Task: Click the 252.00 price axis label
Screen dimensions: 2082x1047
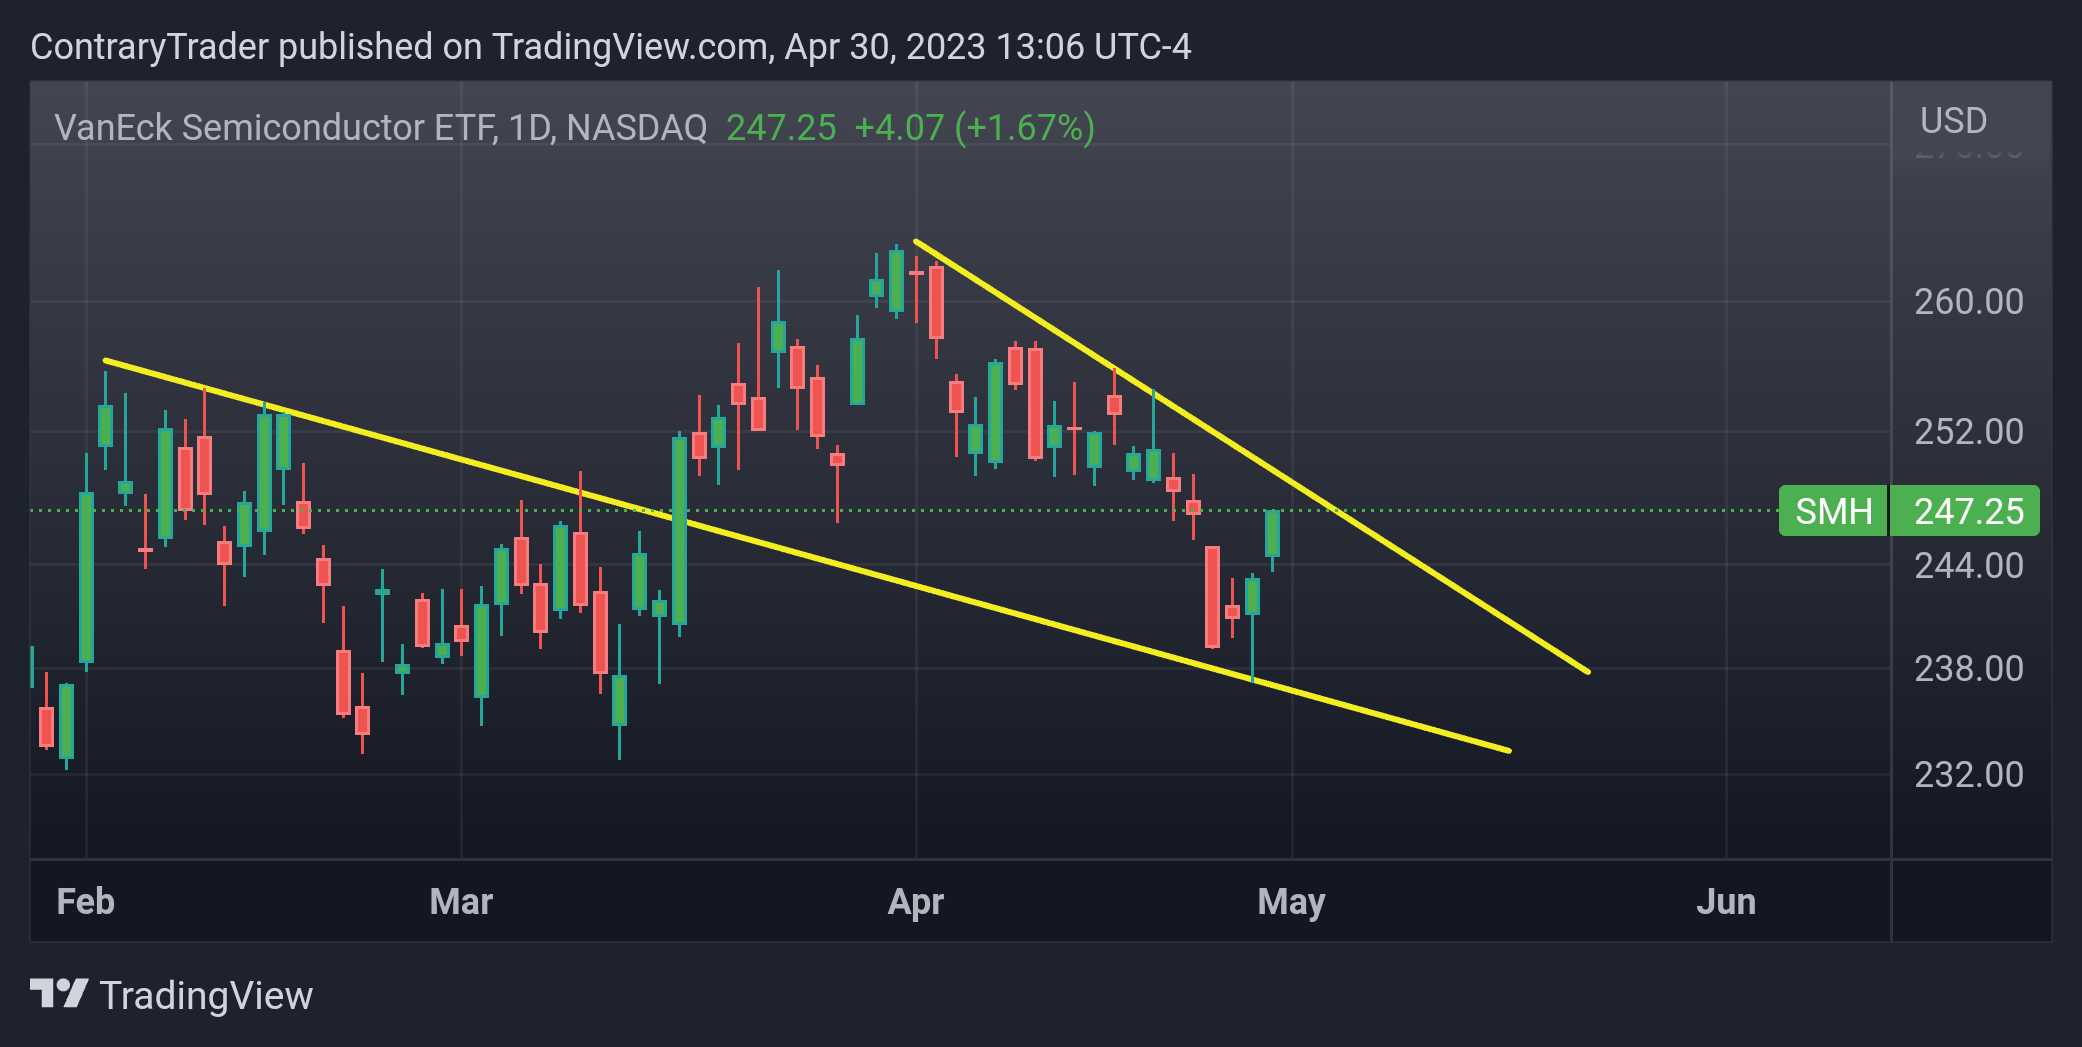Action: [1968, 432]
